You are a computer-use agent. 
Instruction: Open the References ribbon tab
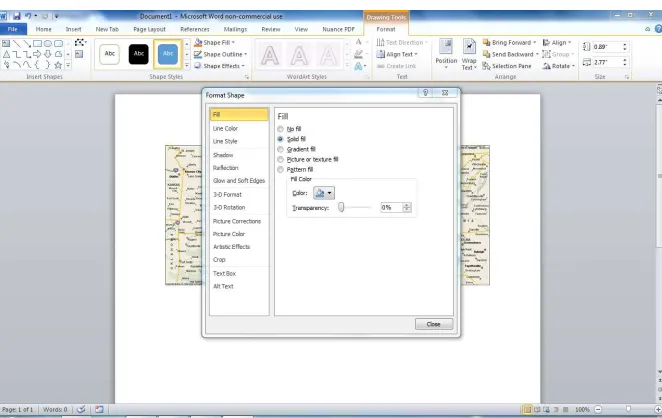click(x=195, y=29)
